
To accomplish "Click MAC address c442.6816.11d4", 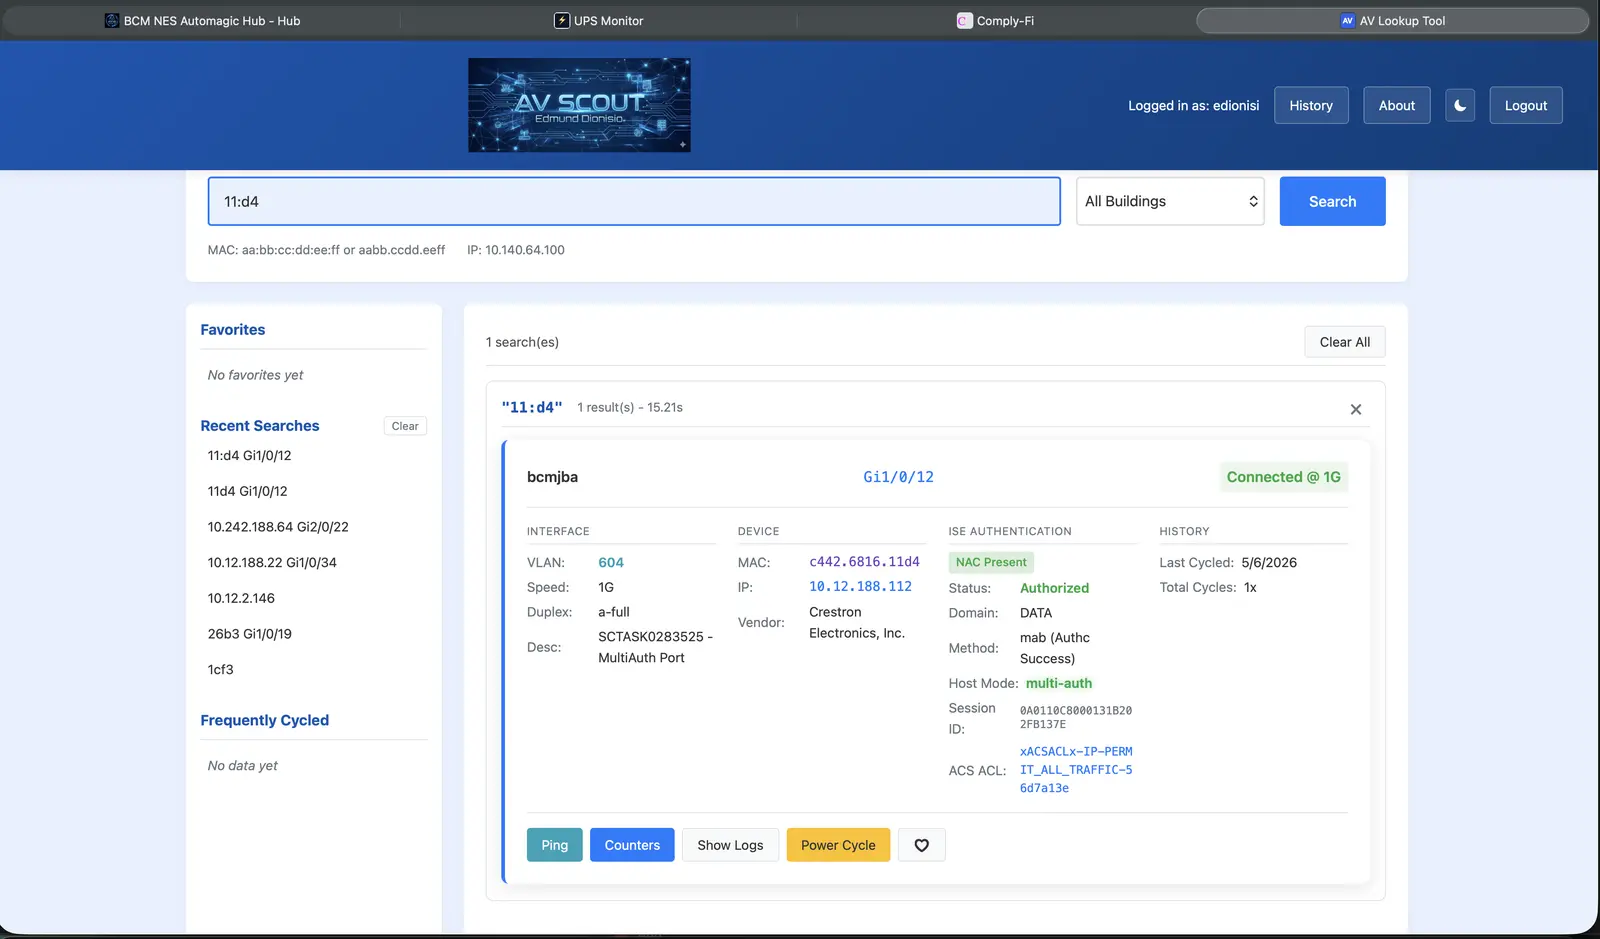I will tap(864, 562).
